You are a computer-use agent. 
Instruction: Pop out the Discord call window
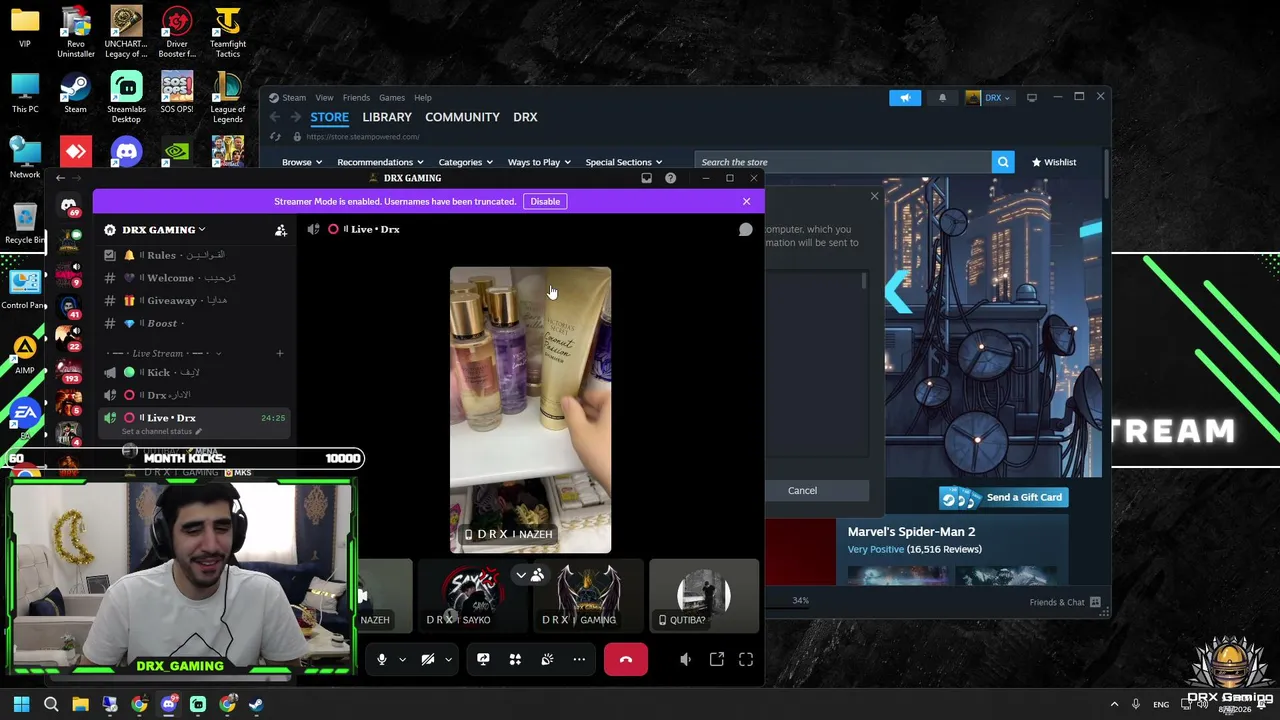(x=717, y=660)
